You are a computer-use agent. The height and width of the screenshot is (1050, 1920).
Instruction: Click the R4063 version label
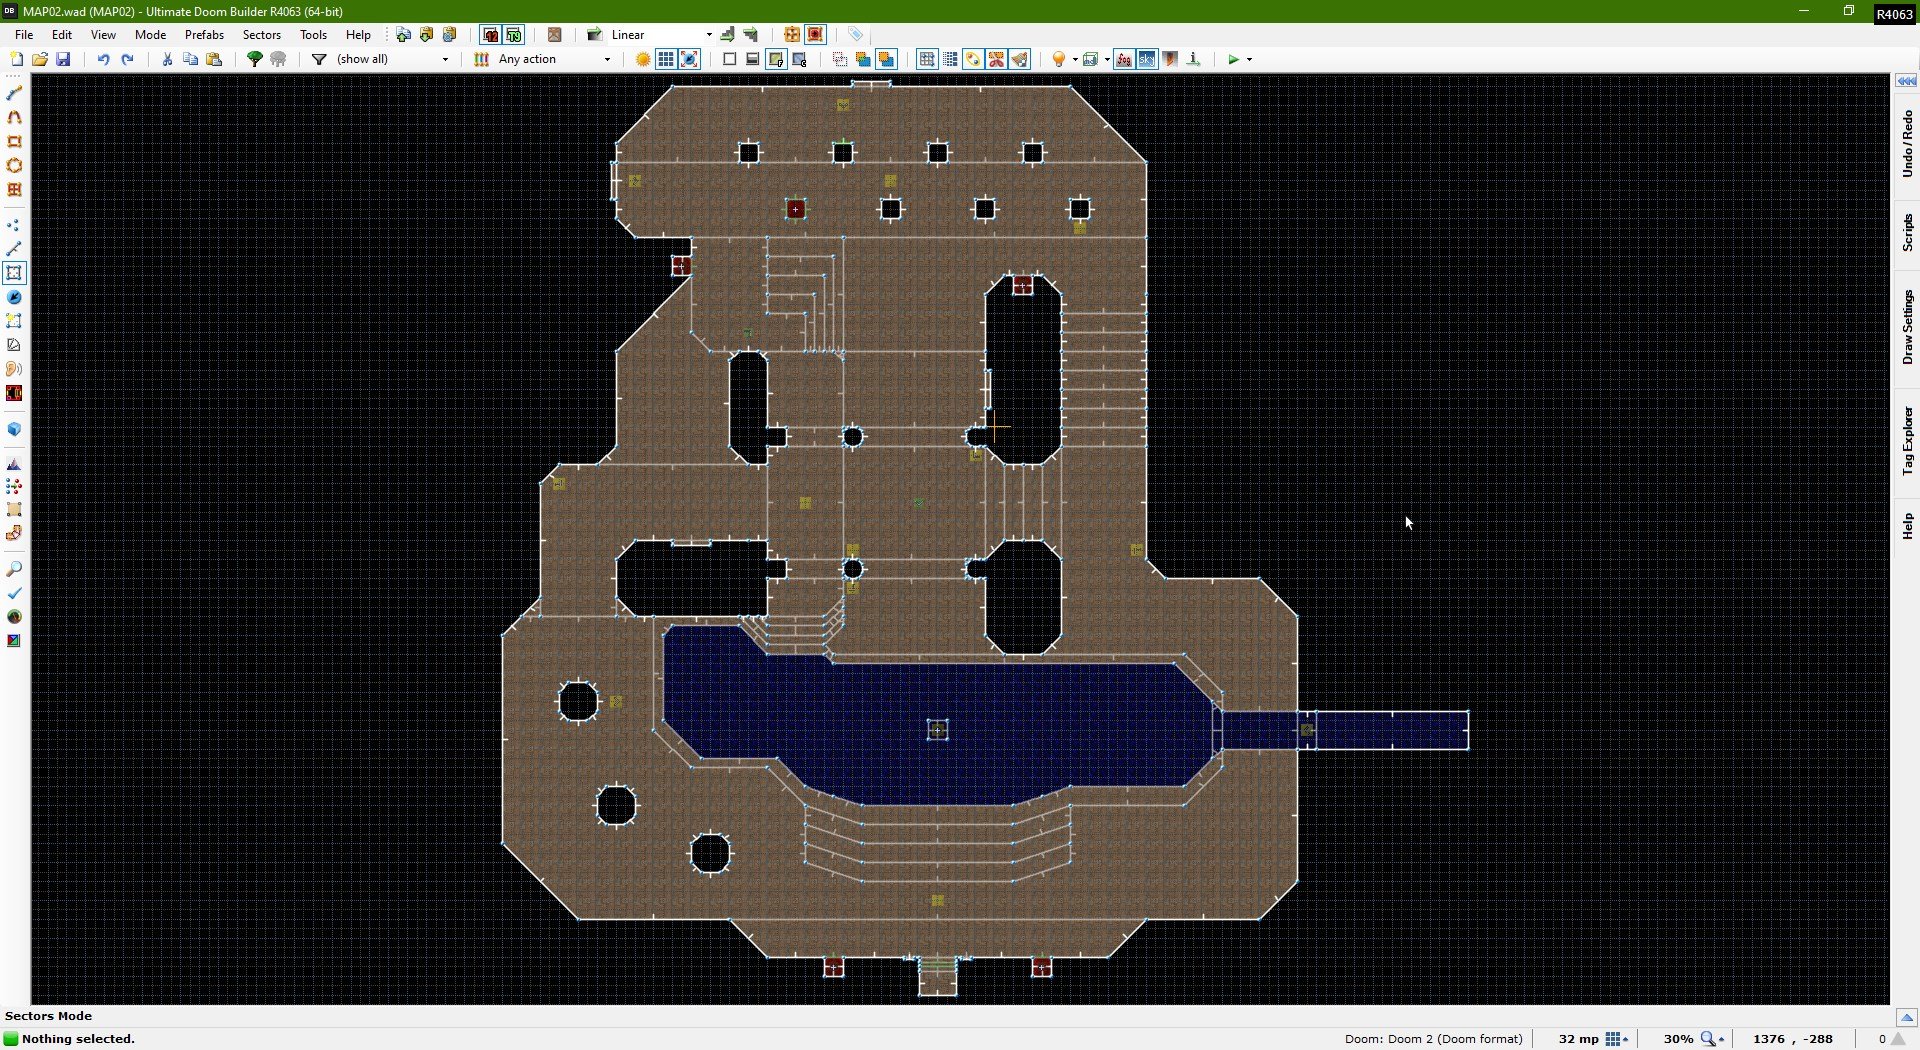pos(1894,14)
